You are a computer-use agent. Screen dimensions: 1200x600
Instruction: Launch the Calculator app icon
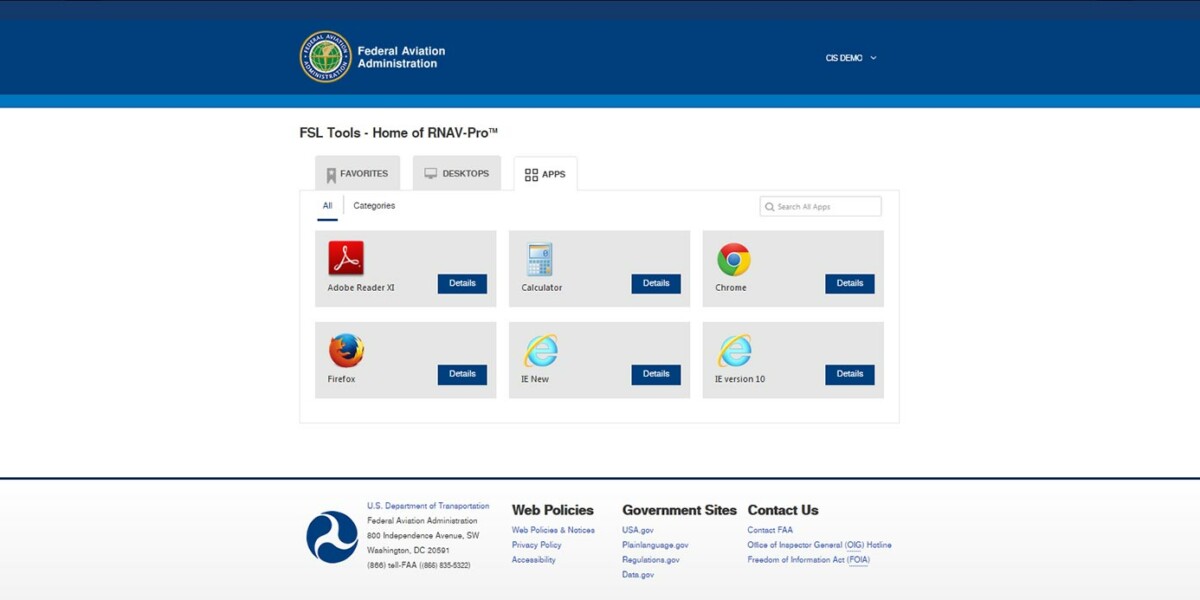tap(539, 257)
